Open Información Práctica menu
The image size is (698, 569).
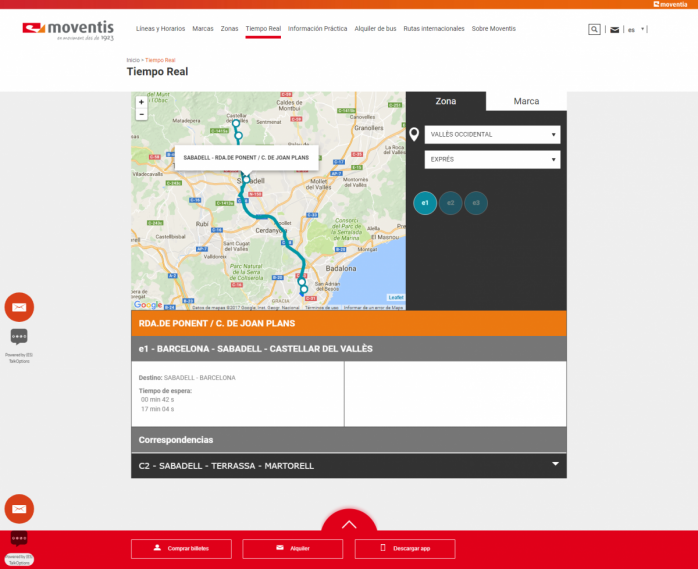pyautogui.click(x=317, y=28)
